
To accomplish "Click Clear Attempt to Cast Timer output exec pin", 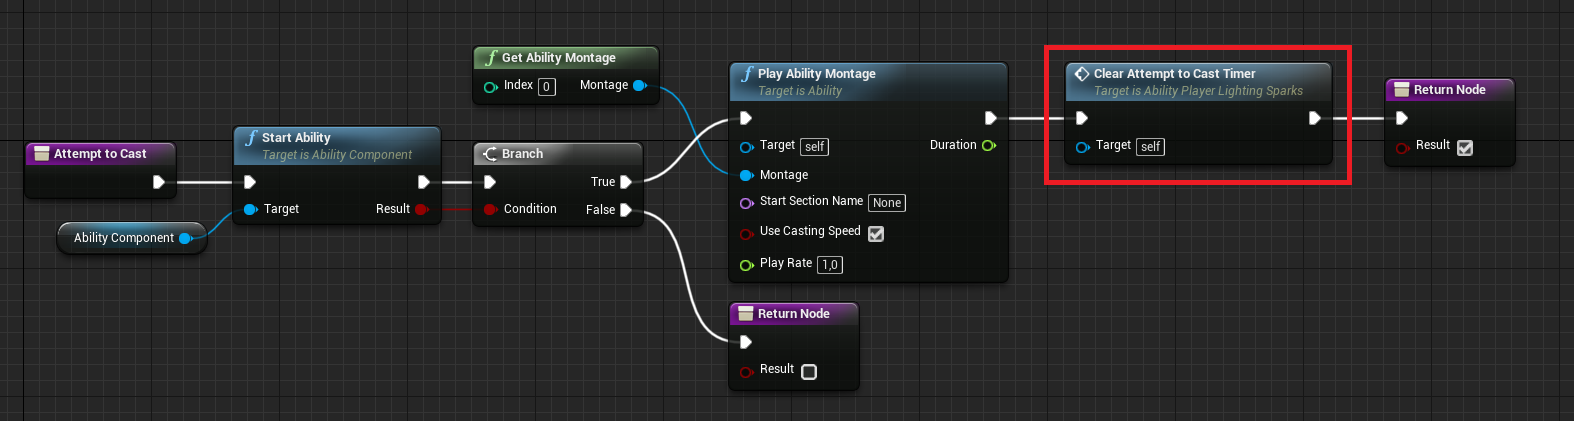I will click(1315, 118).
